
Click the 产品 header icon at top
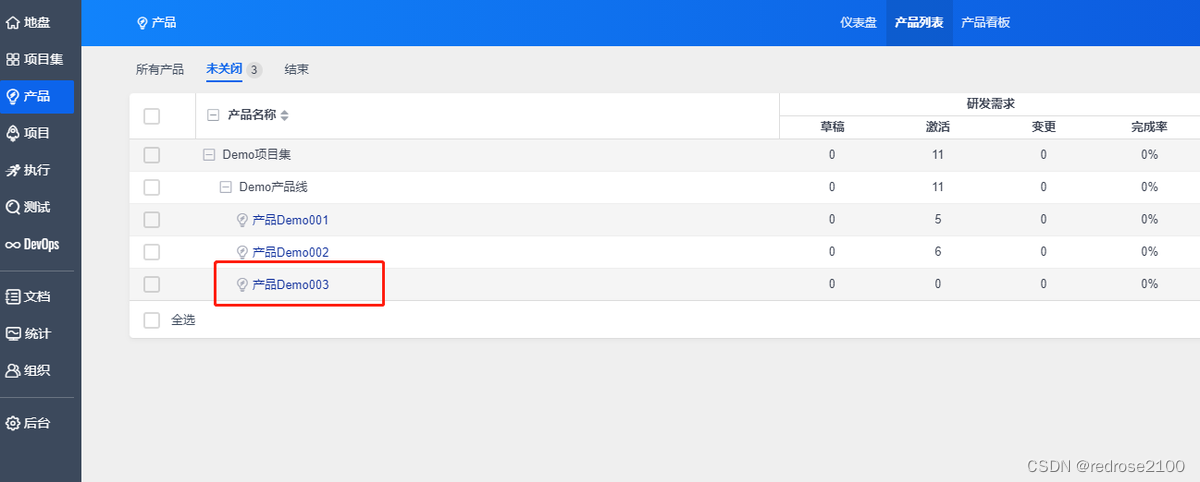pyautogui.click(x=142, y=22)
